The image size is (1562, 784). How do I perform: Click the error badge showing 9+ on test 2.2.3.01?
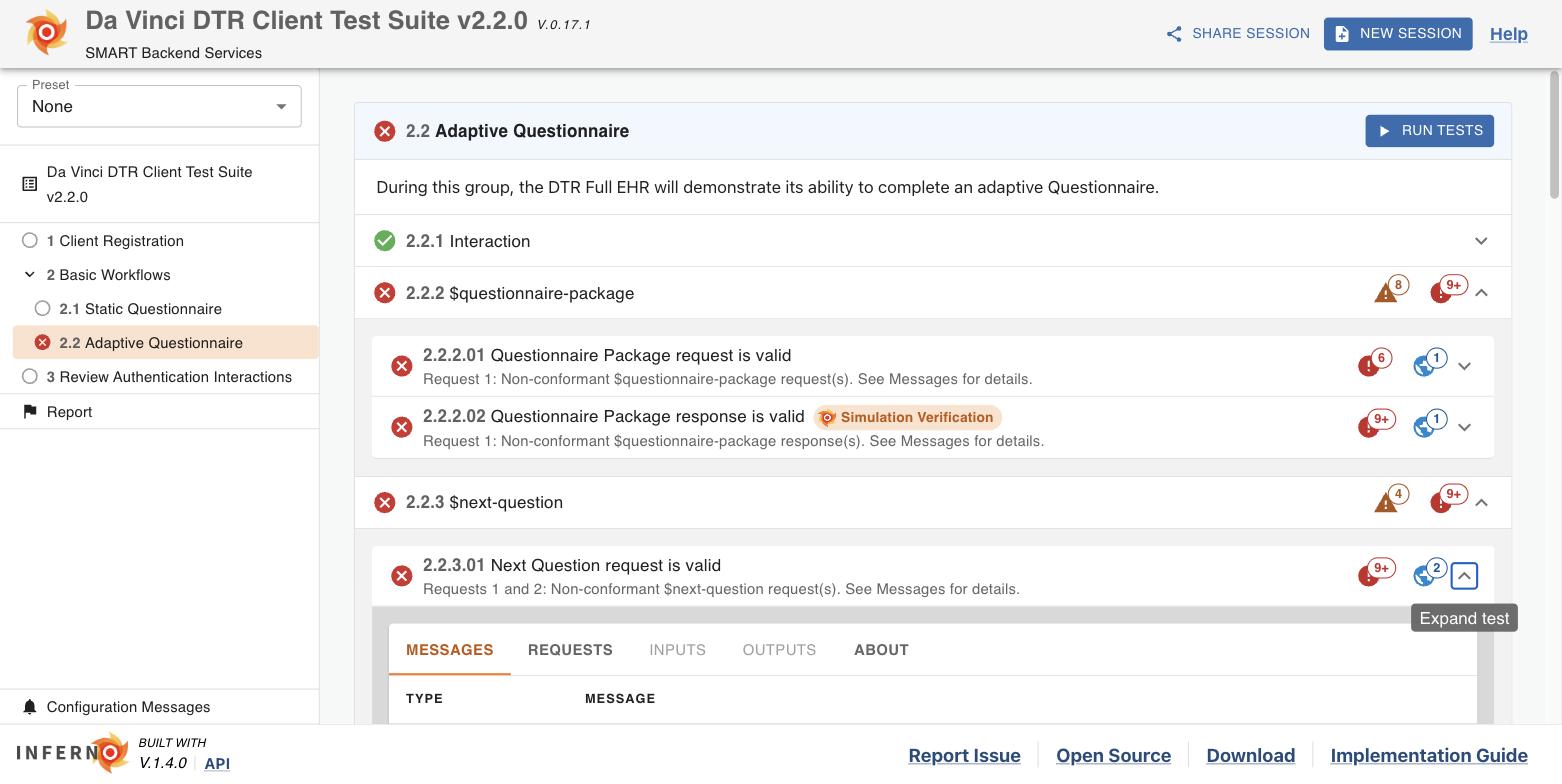pyautogui.click(x=1375, y=572)
